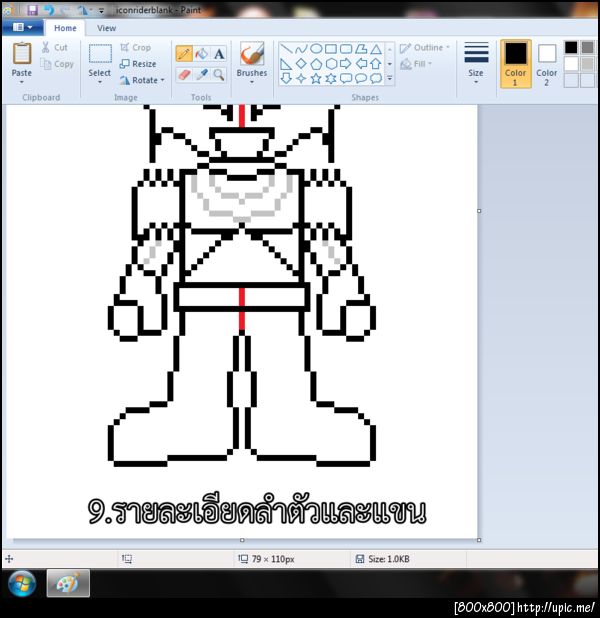The image size is (600, 618).
Task: Choose the Hexagon shape
Action: (x=331, y=63)
